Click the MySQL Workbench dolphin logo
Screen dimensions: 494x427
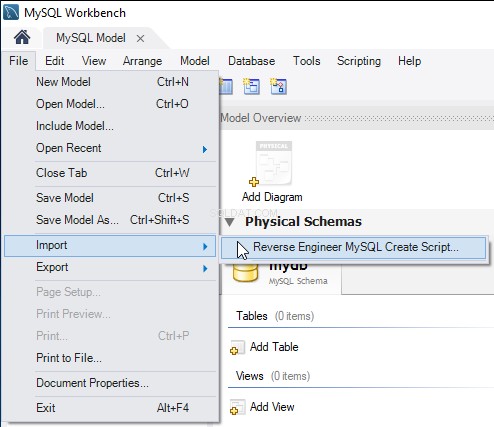(11, 13)
